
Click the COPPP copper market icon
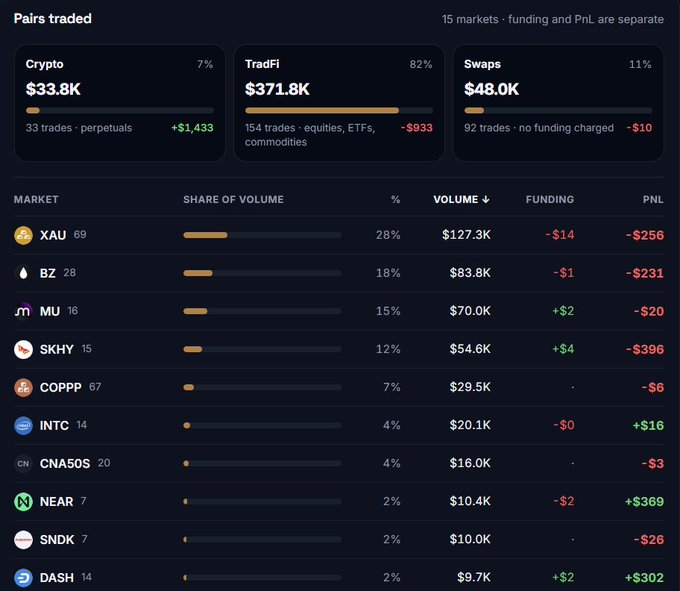point(23,388)
